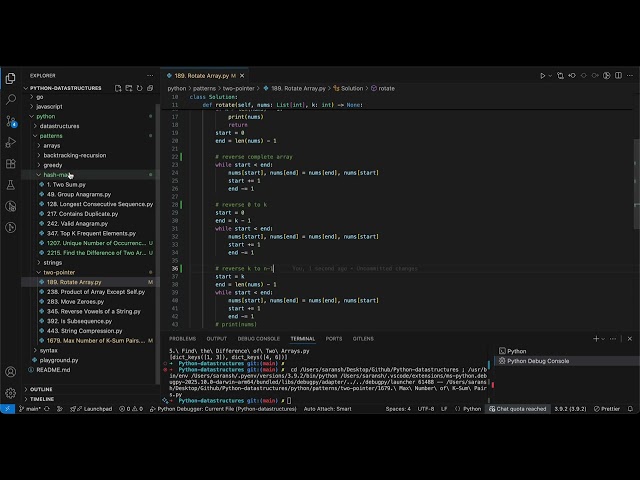
Task: Collapse the python folder
Action: click(x=92, y=116)
